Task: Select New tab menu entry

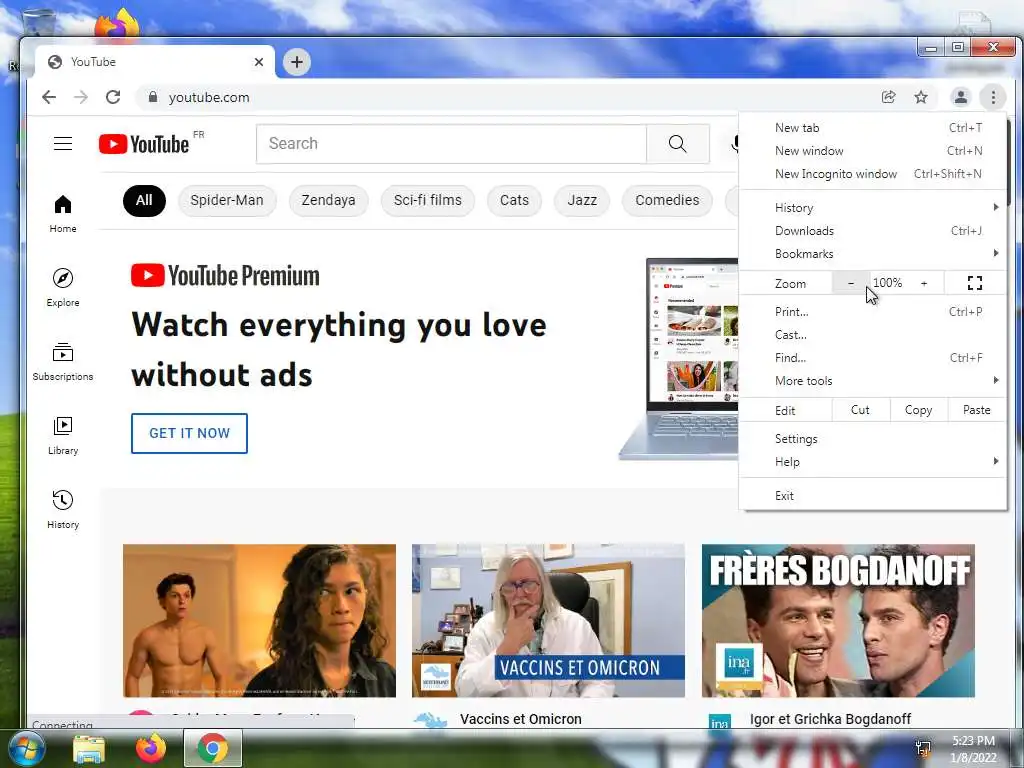Action: [873, 128]
